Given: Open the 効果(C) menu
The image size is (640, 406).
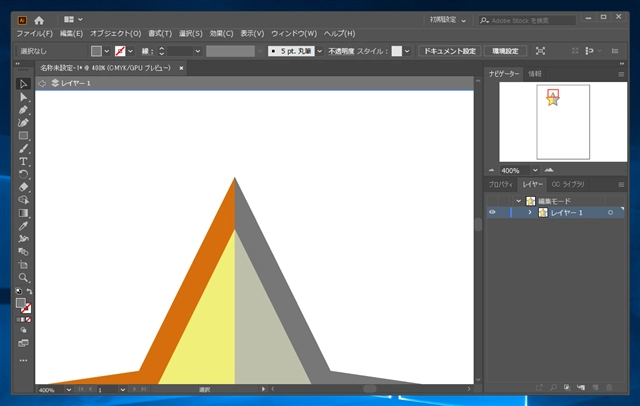Looking at the screenshot, I should tap(221, 33).
